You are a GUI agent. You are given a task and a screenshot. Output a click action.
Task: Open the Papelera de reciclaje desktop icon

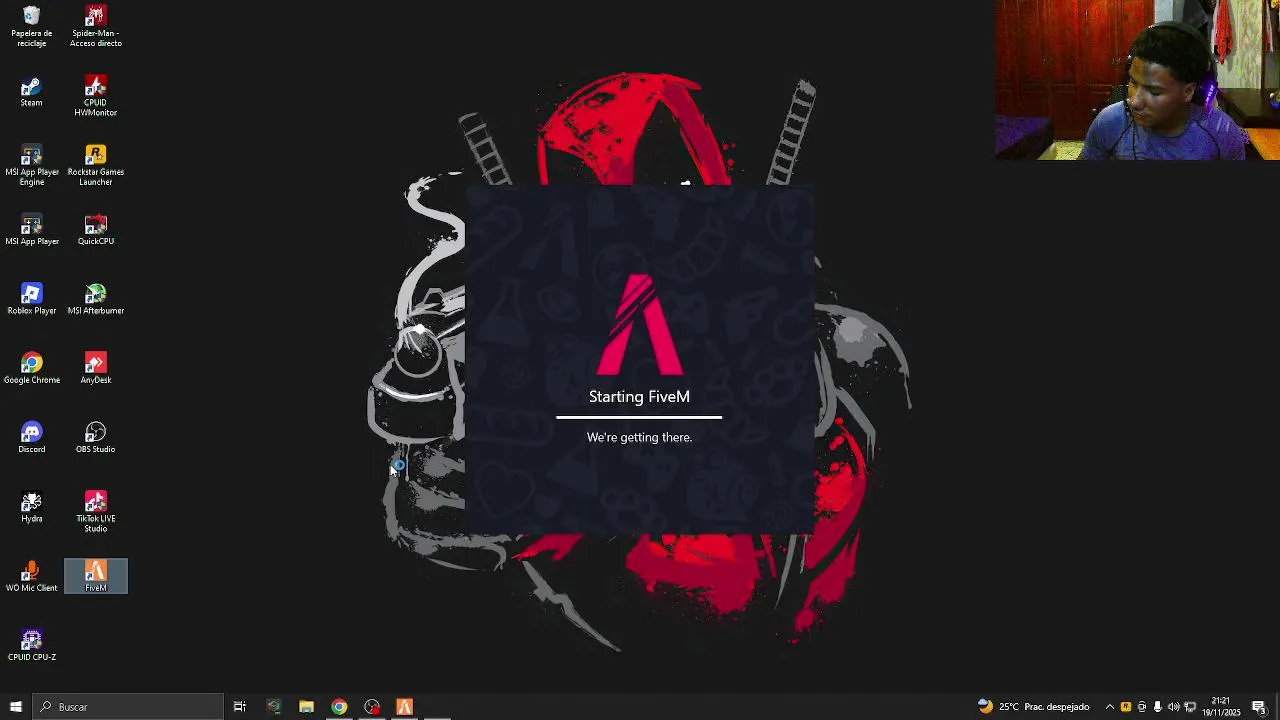click(31, 26)
